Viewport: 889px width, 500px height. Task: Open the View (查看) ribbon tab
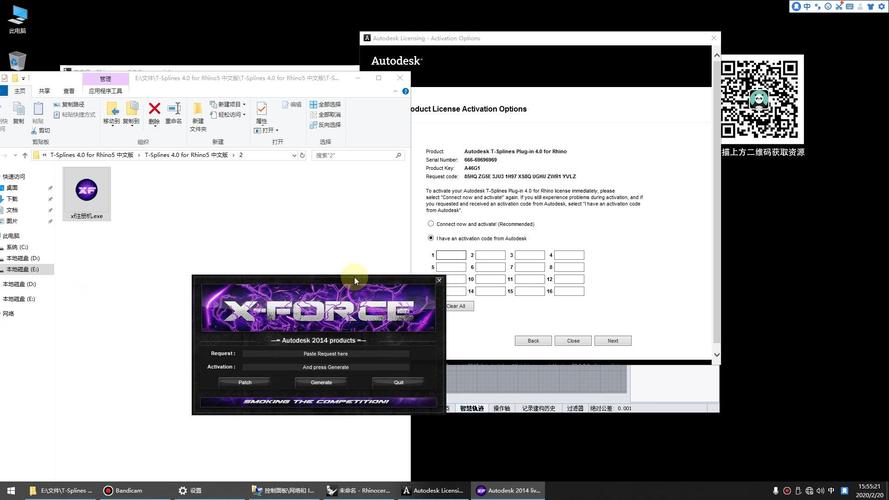pyautogui.click(x=68, y=90)
